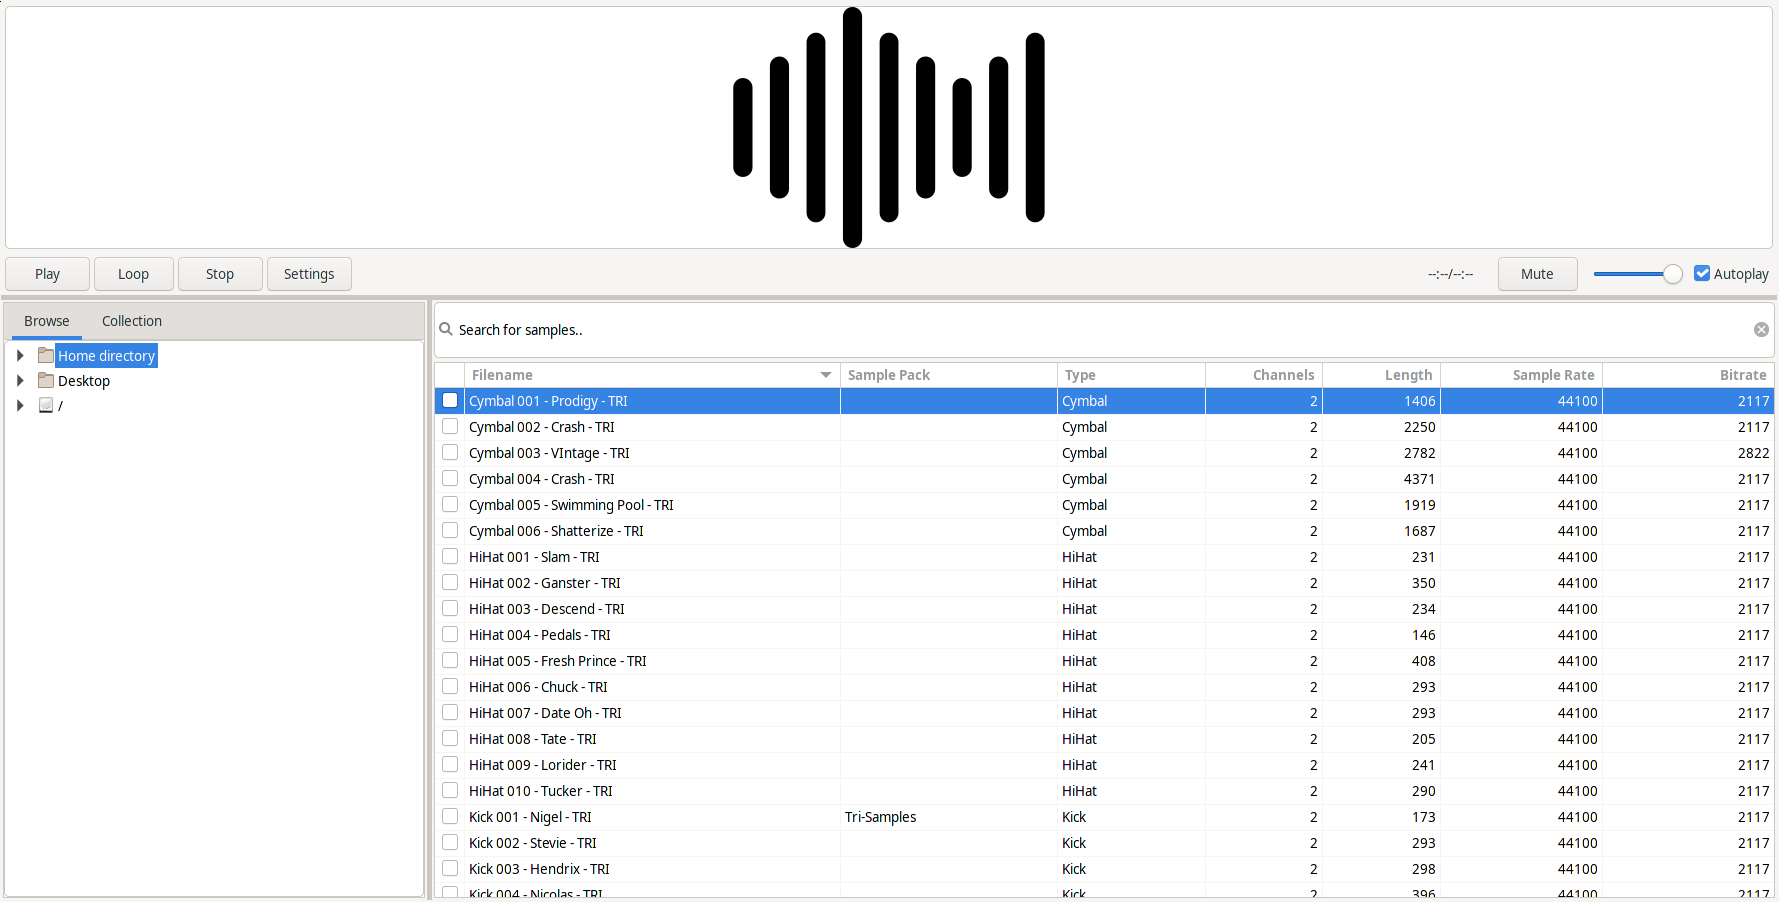
Task: Adjust the volume slider
Action: tap(1673, 273)
